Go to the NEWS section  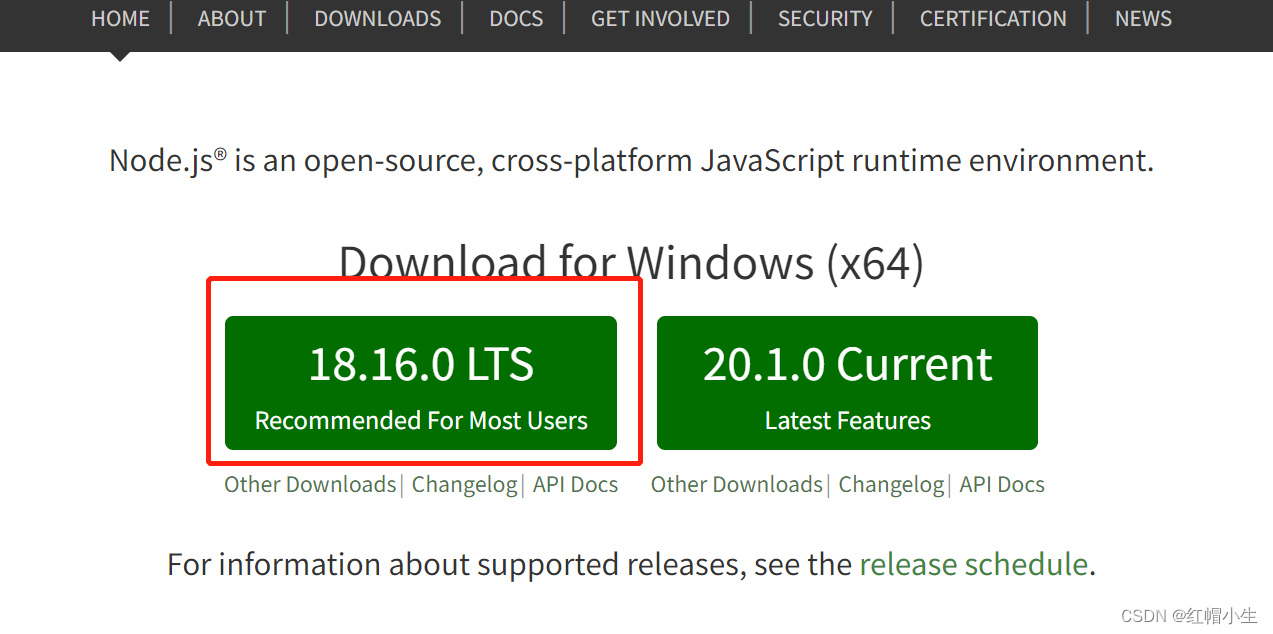click(1143, 19)
